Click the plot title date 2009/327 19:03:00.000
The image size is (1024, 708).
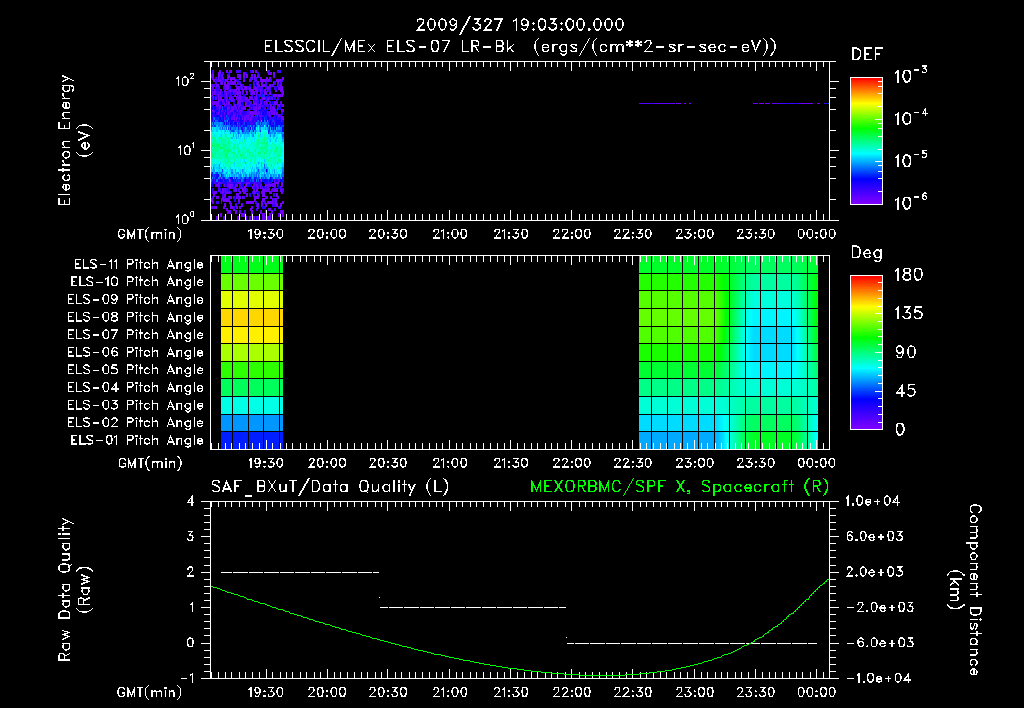pyautogui.click(x=520, y=25)
